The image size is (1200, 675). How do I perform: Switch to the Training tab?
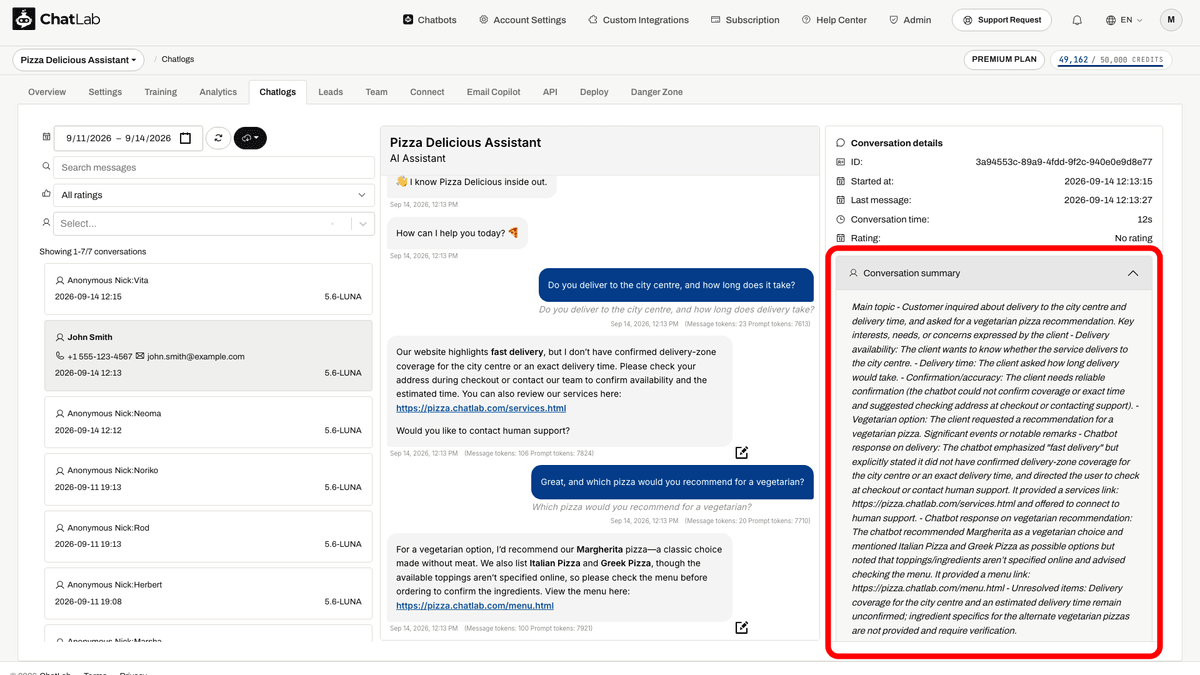click(160, 92)
